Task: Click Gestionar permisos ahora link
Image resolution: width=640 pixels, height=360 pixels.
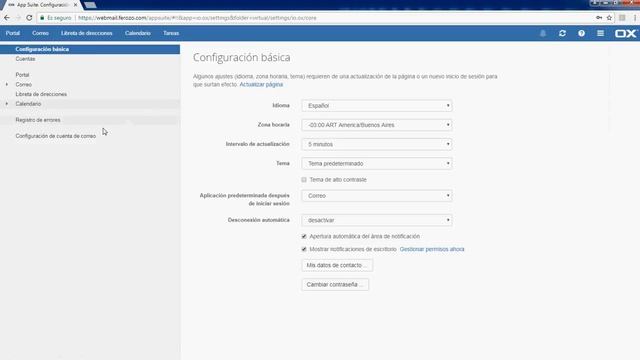Action: 432,249
